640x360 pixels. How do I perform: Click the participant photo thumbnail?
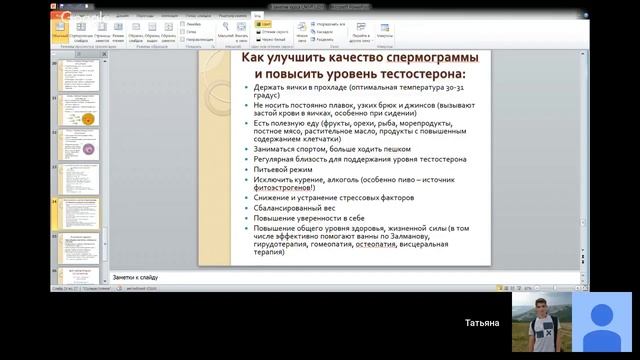[x=542, y=322]
